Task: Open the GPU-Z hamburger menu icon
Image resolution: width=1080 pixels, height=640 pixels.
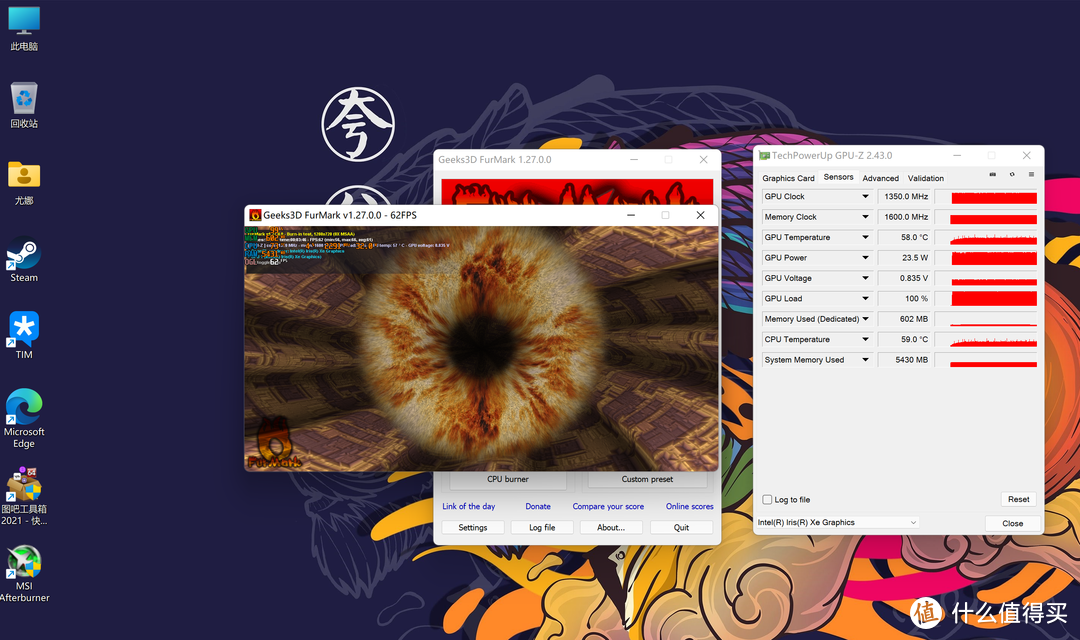Action: point(1031,175)
